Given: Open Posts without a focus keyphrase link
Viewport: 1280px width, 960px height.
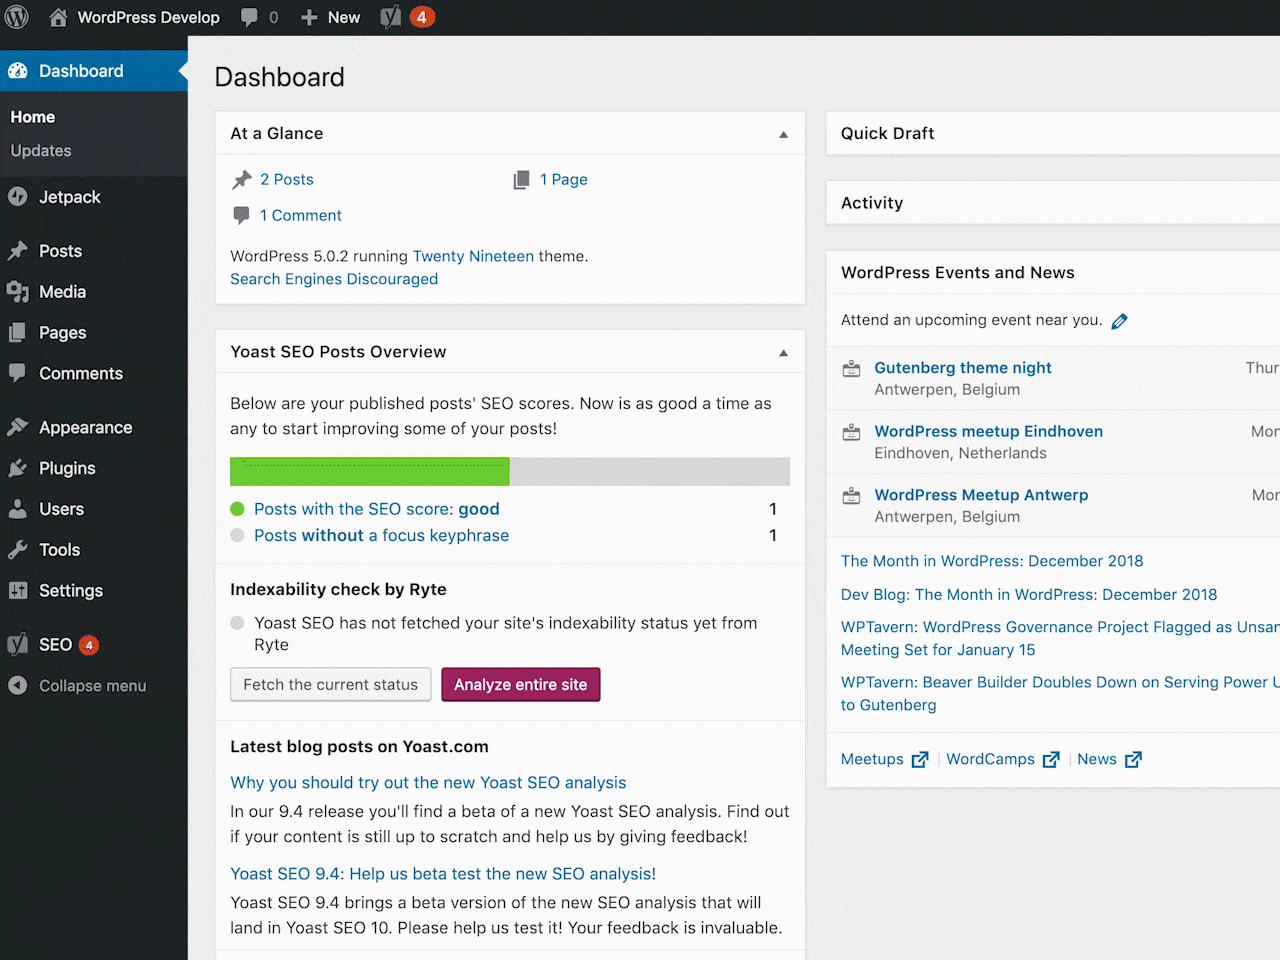Looking at the screenshot, I should 382,536.
